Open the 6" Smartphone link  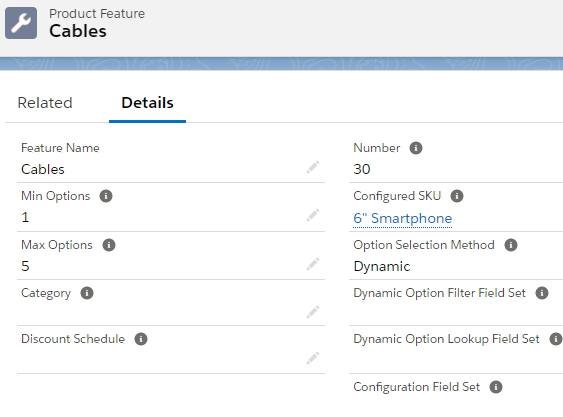[403, 218]
